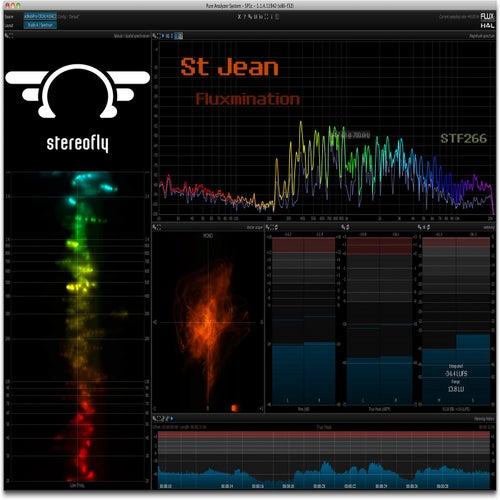Maximize the Metering history panel via its frame icon
This screenshot has height=500, width=500.
[x=160, y=419]
